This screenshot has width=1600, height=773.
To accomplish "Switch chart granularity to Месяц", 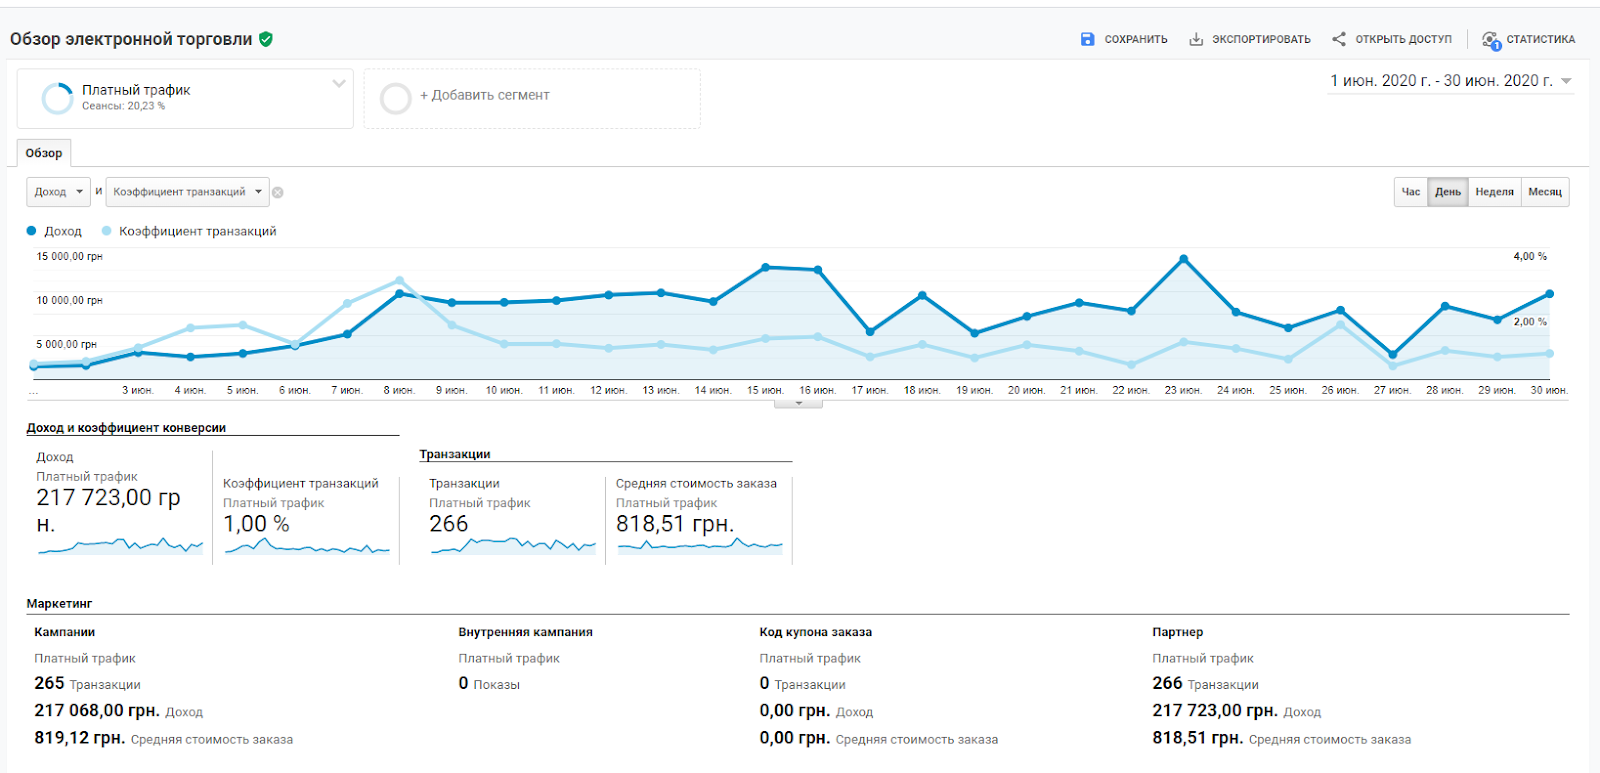I will pyautogui.click(x=1544, y=192).
